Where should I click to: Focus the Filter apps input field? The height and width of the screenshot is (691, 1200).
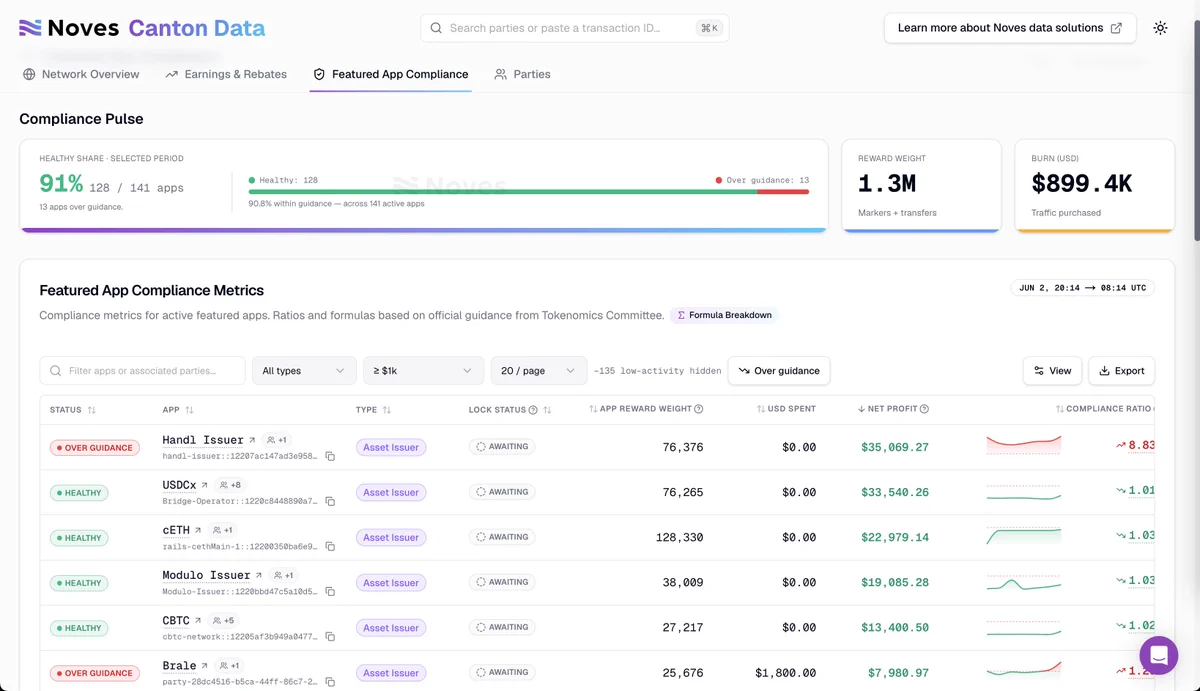[142, 371]
